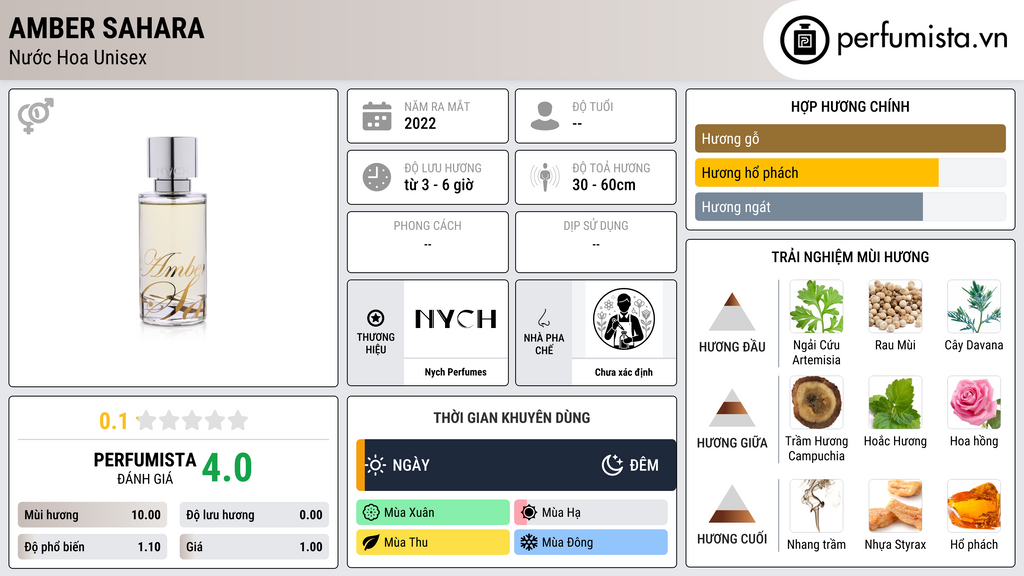
Task: Click the Hương cuối pyramid icon
Action: point(732,504)
